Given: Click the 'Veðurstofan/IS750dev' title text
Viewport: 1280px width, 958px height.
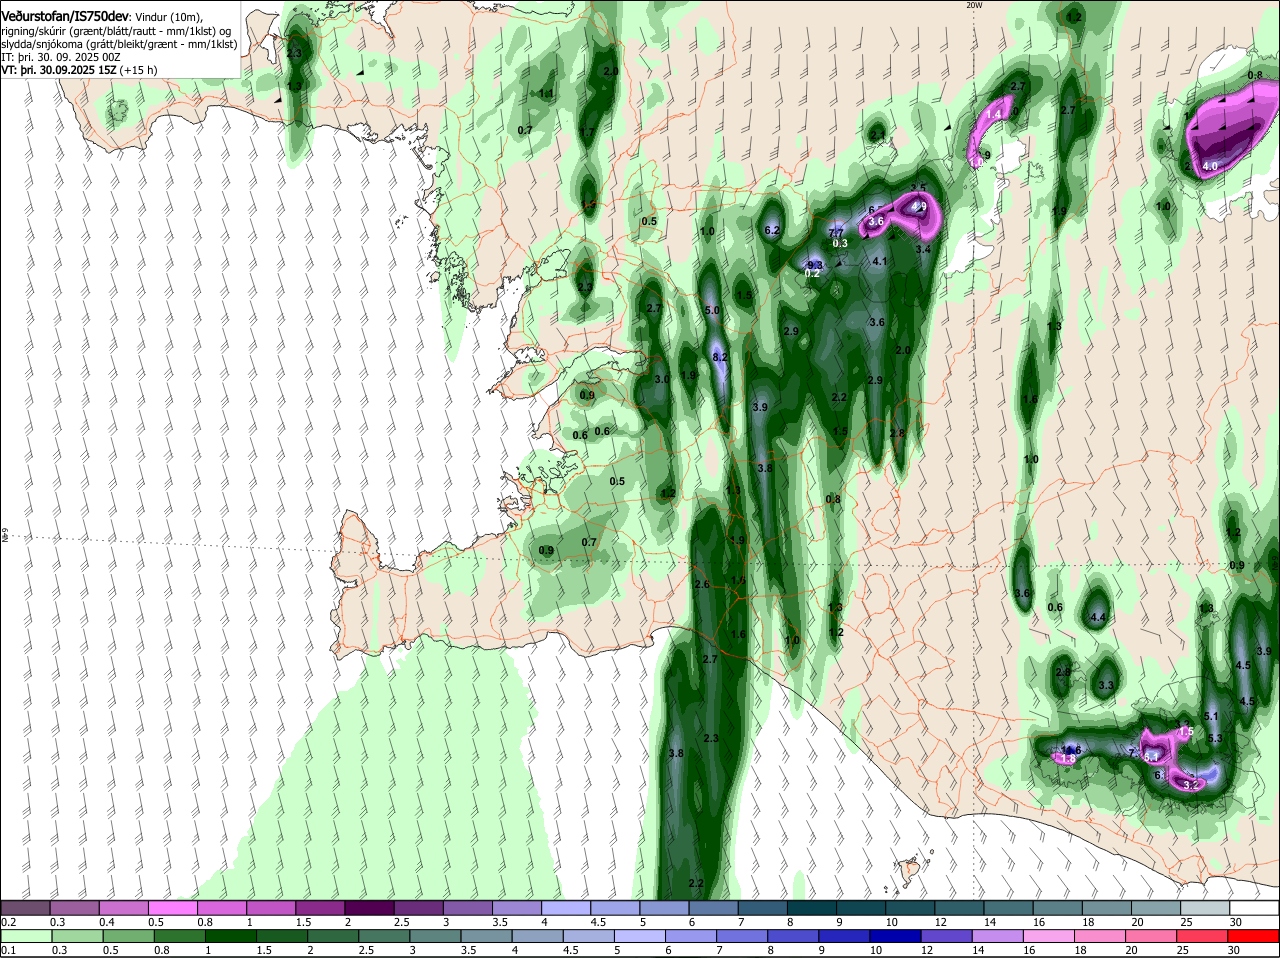Looking at the screenshot, I should tap(65, 17).
